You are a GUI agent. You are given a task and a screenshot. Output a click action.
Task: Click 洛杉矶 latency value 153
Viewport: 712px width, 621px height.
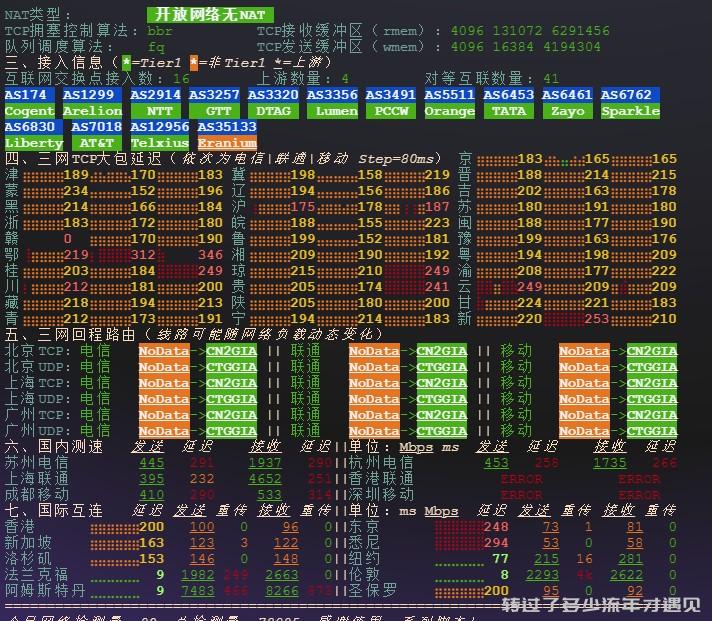point(151,558)
